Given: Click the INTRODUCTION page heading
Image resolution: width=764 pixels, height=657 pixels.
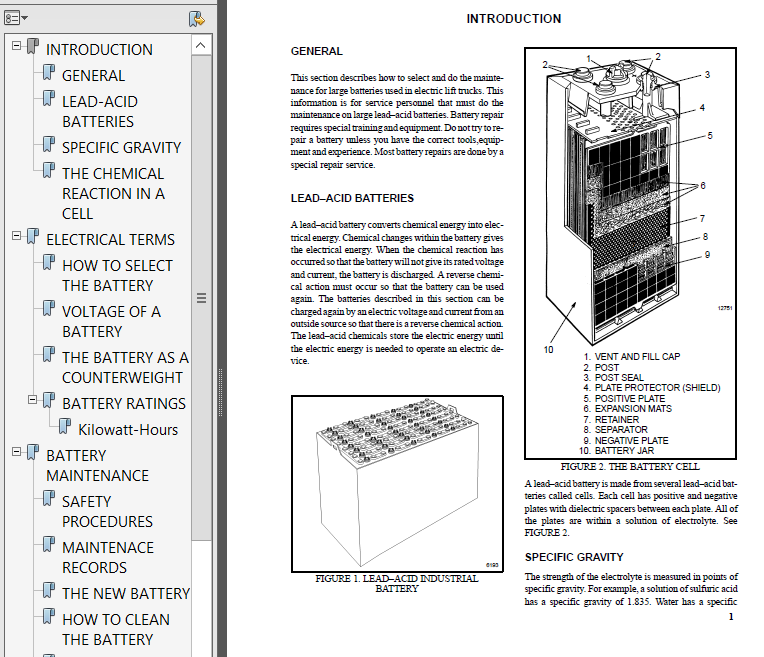Looking at the screenshot, I should 514,19.
